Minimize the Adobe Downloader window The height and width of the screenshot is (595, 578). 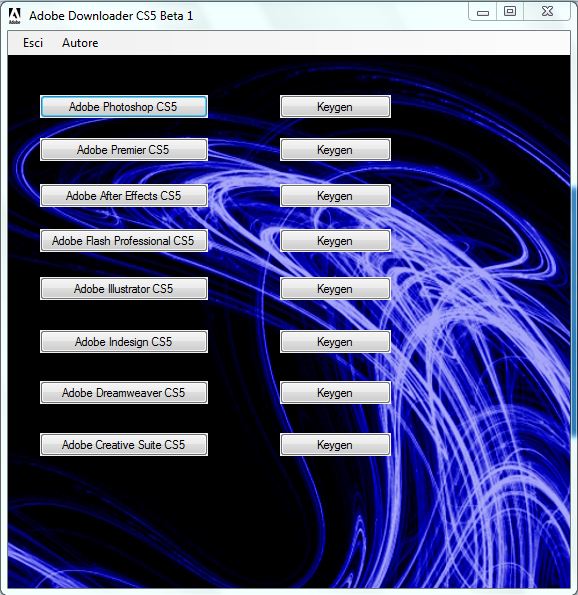482,12
